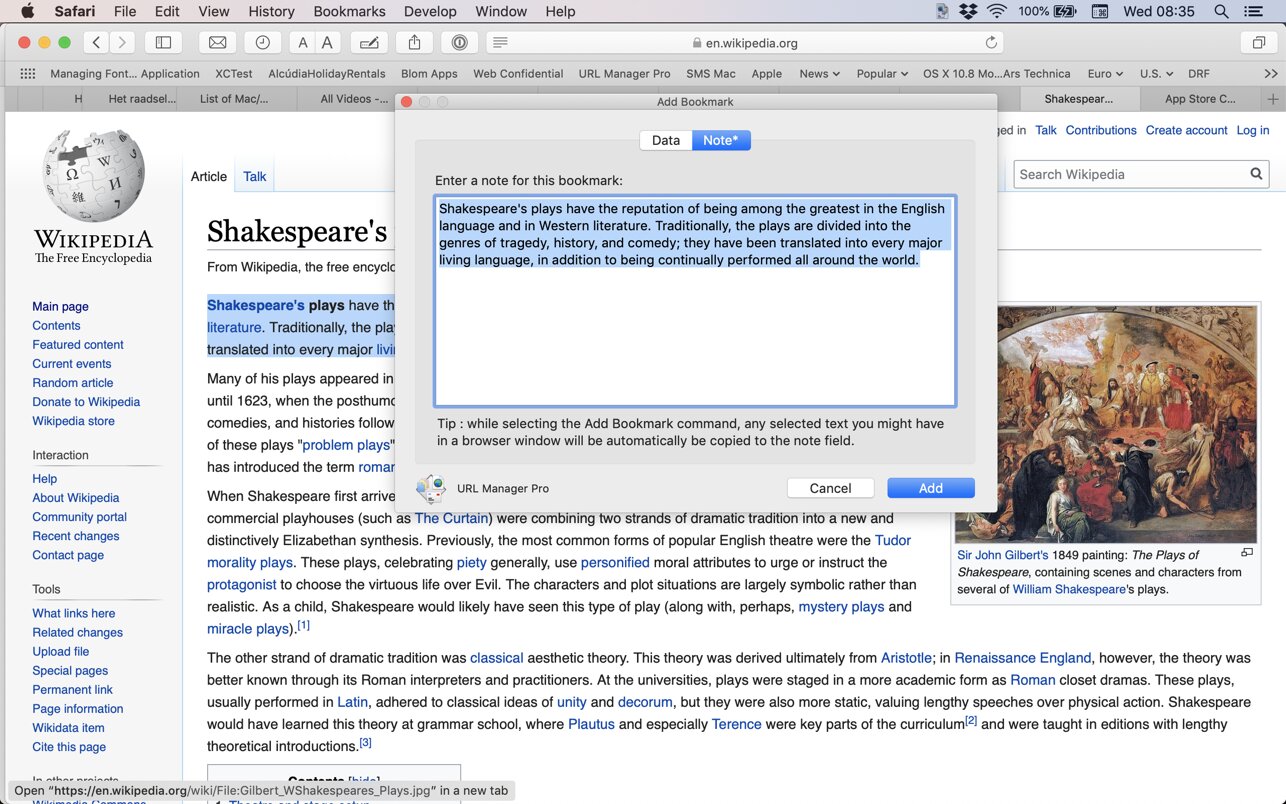Open History clock icon in toolbar
This screenshot has height=804, width=1286.
point(262,43)
